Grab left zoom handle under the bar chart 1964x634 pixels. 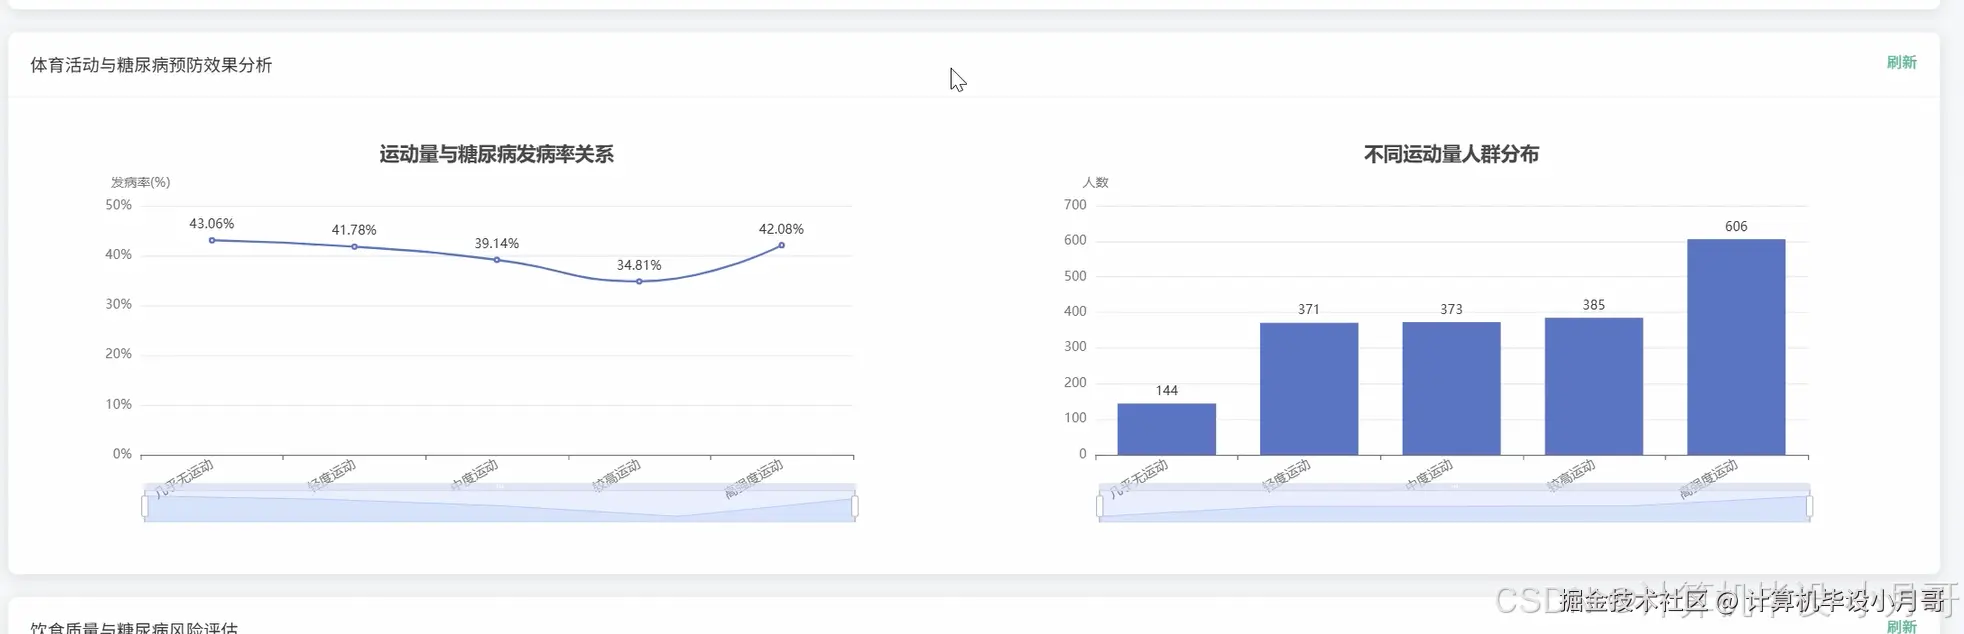pos(1100,506)
